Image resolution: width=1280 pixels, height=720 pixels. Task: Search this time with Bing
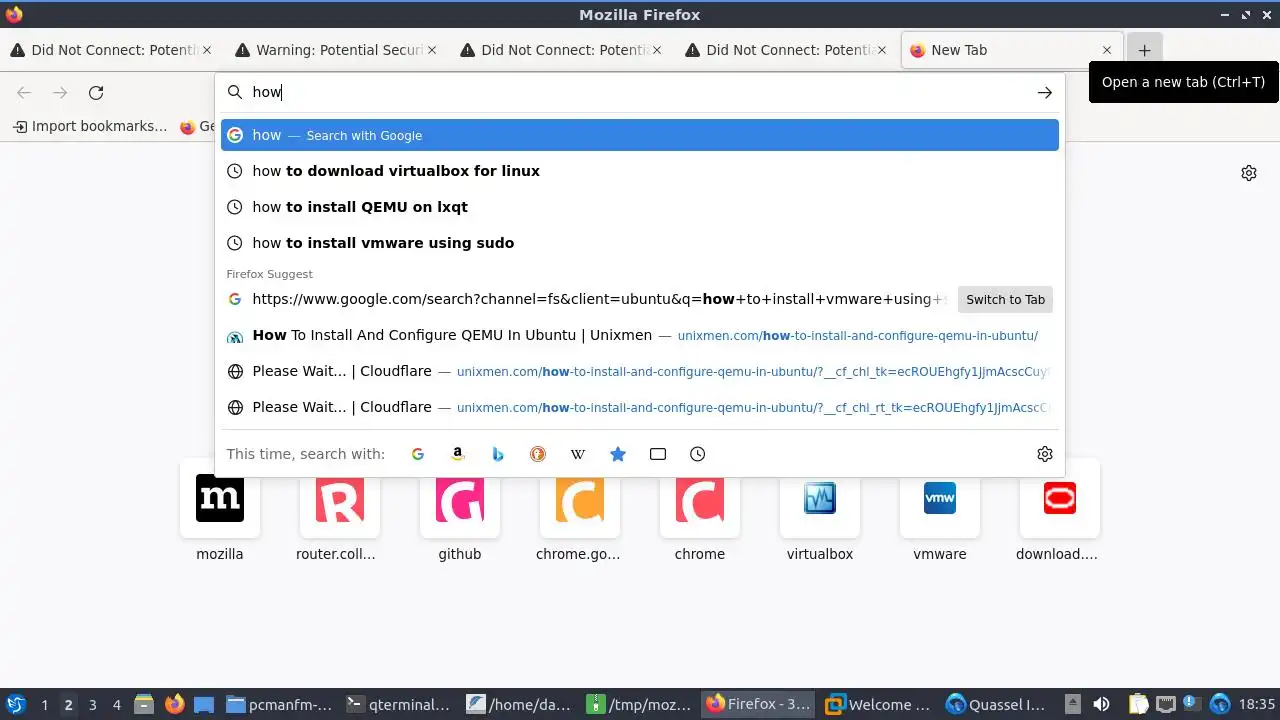click(x=498, y=454)
